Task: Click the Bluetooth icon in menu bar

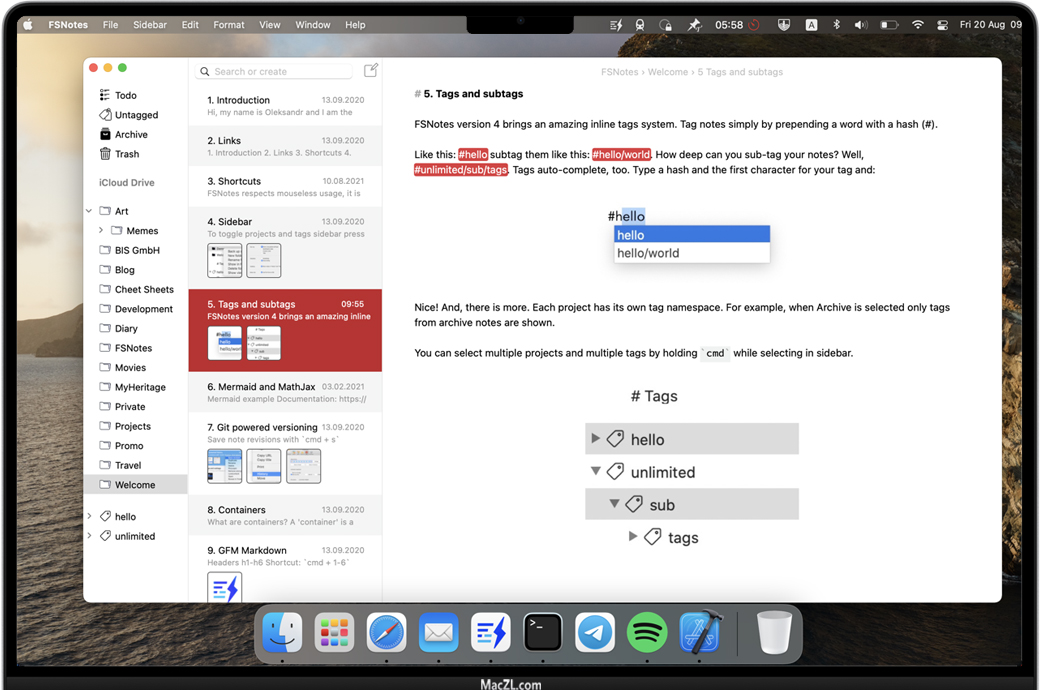Action: pos(836,25)
